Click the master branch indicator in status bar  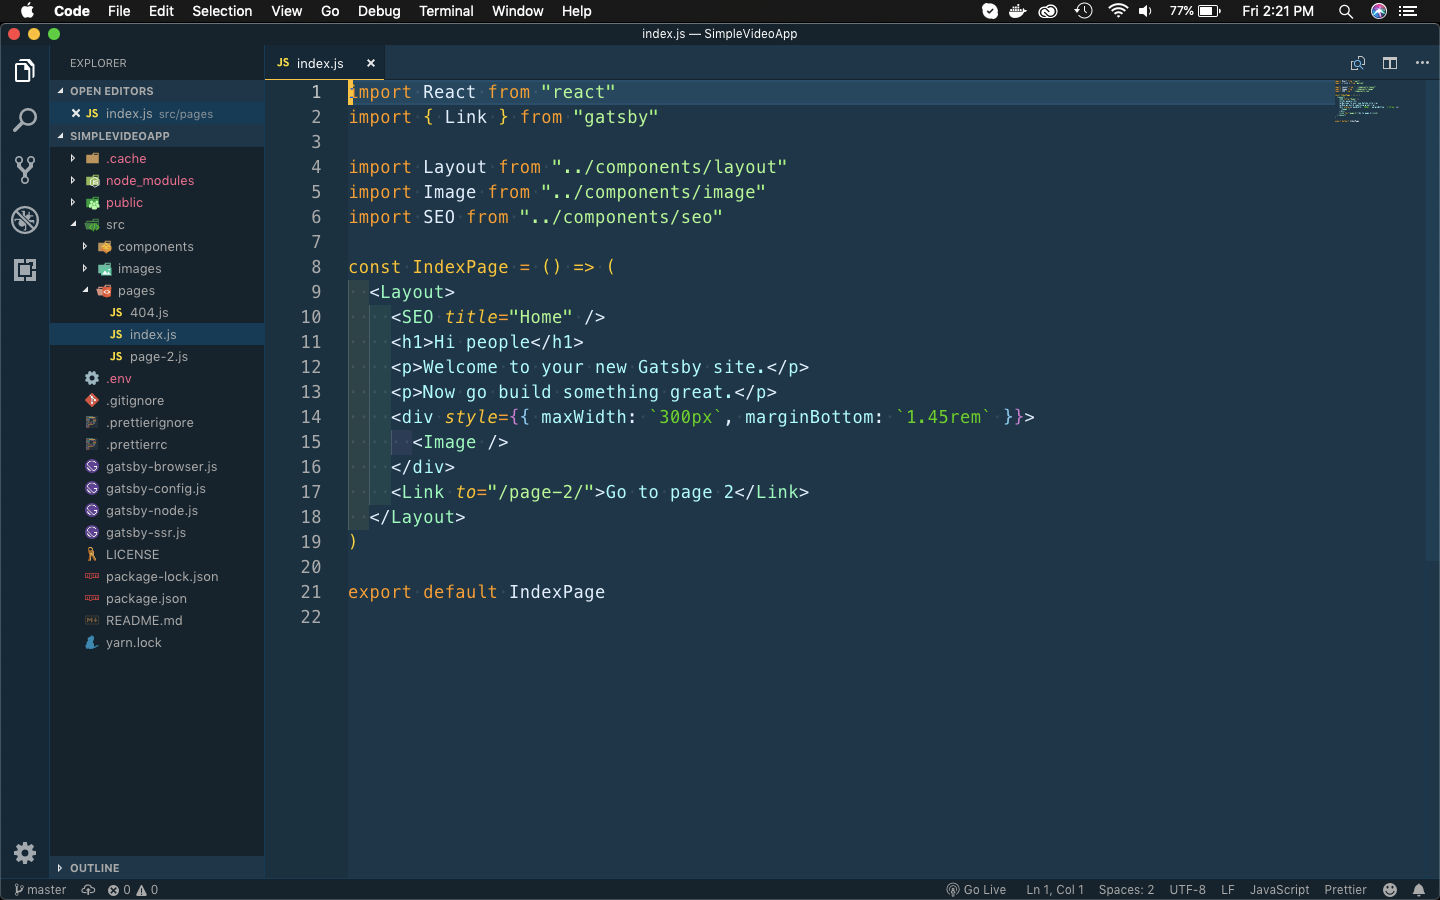(x=40, y=890)
